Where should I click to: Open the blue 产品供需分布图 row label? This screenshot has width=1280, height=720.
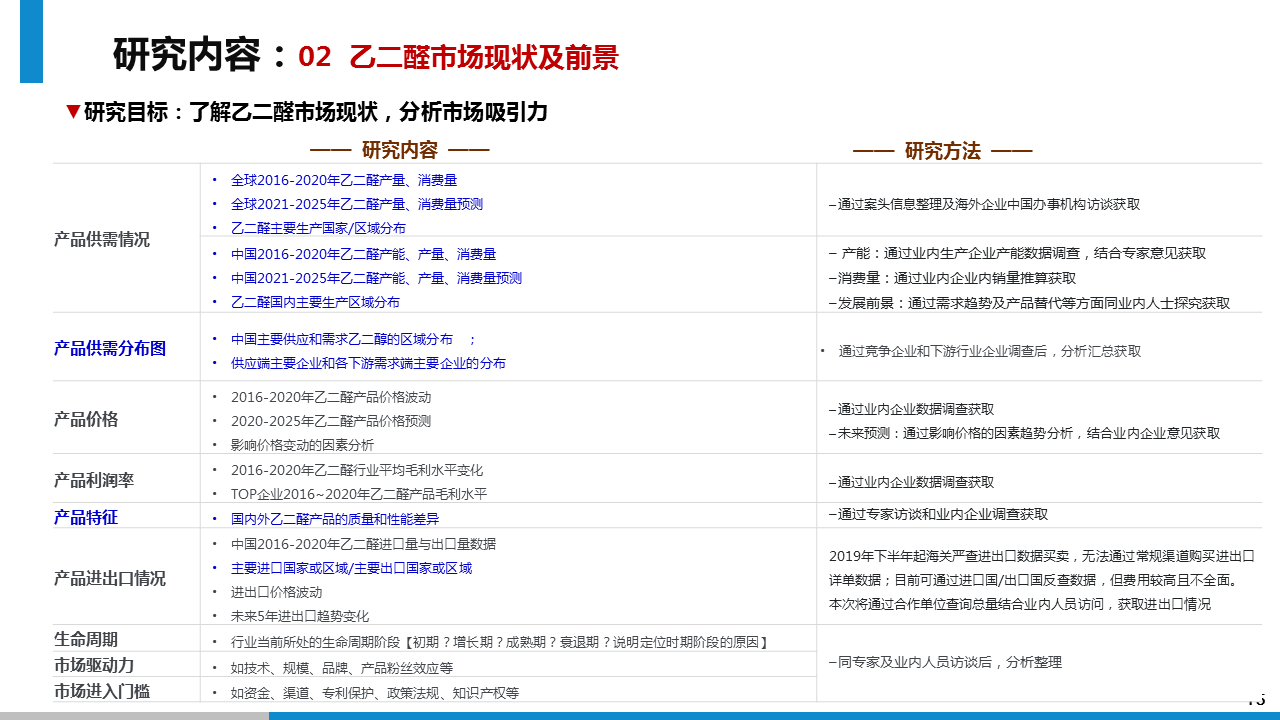[110, 348]
